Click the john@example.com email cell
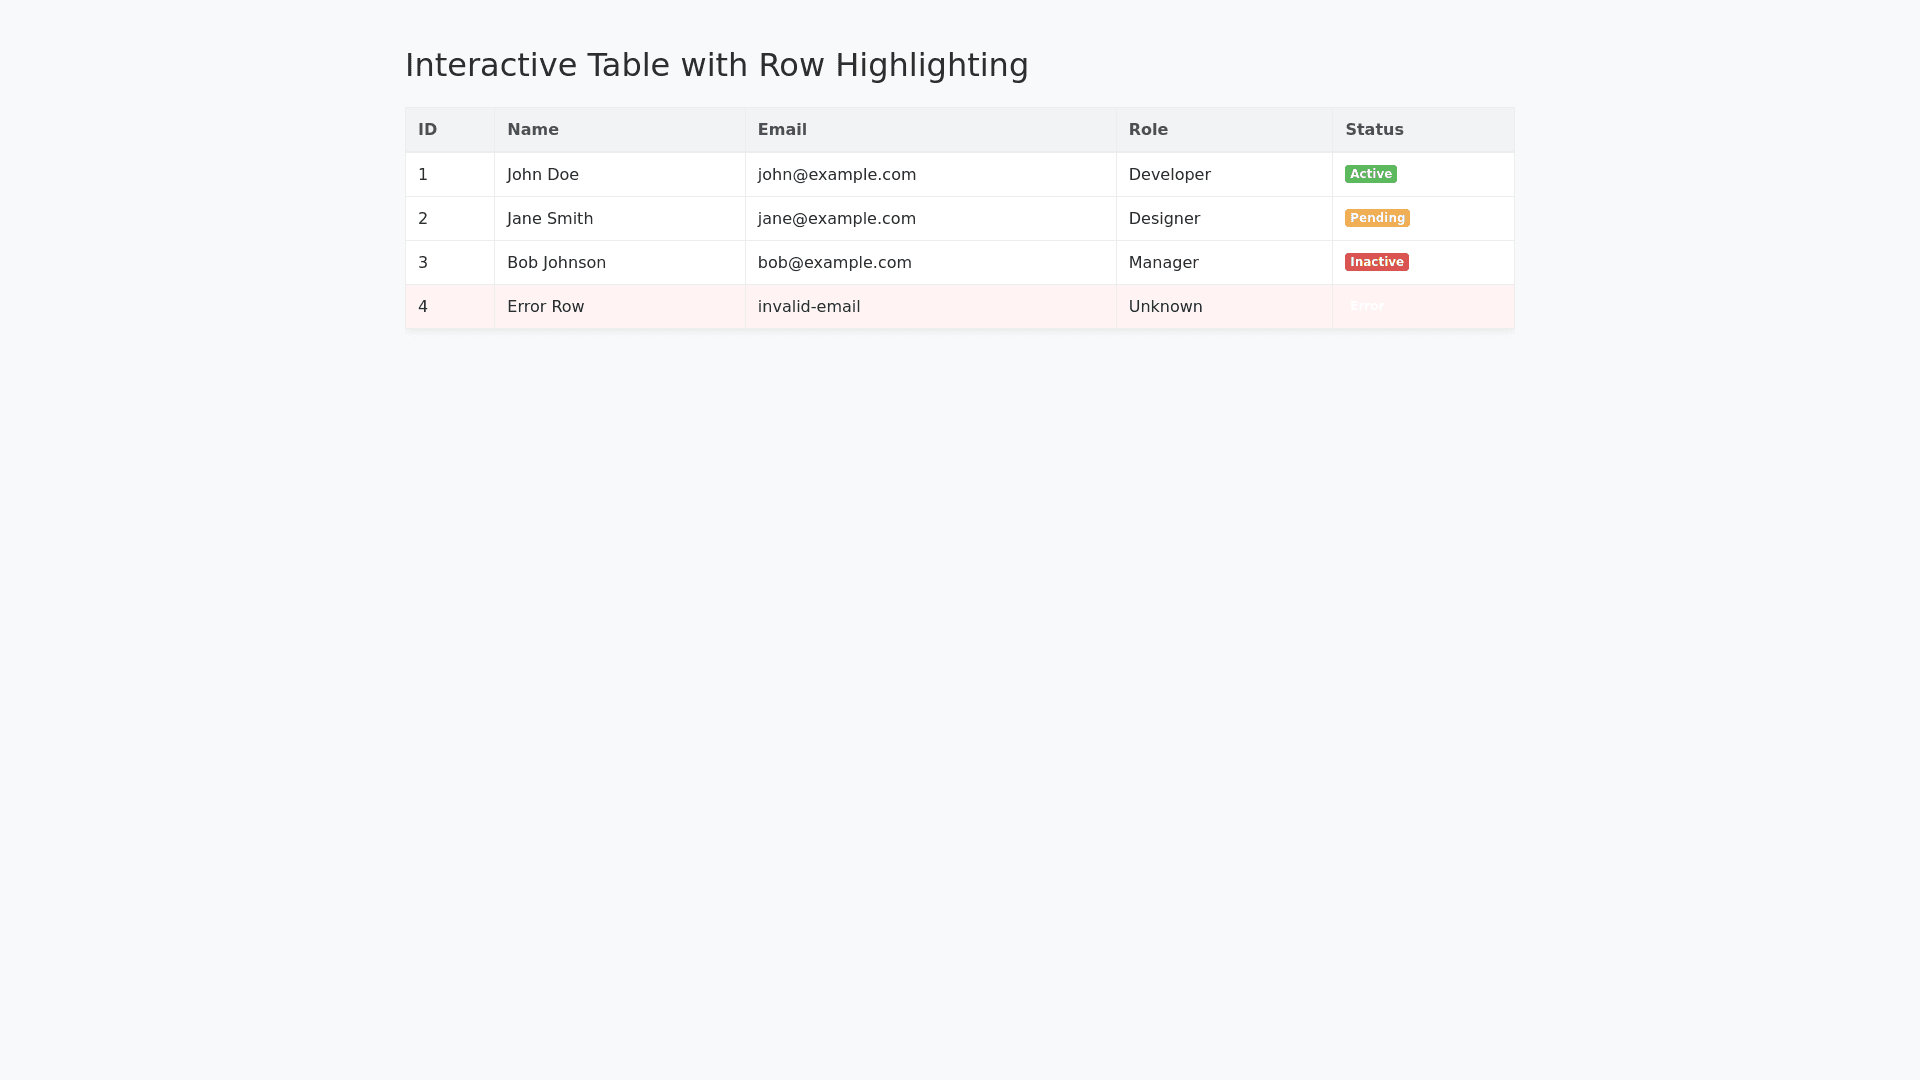This screenshot has height=1080, width=1920. (x=836, y=175)
